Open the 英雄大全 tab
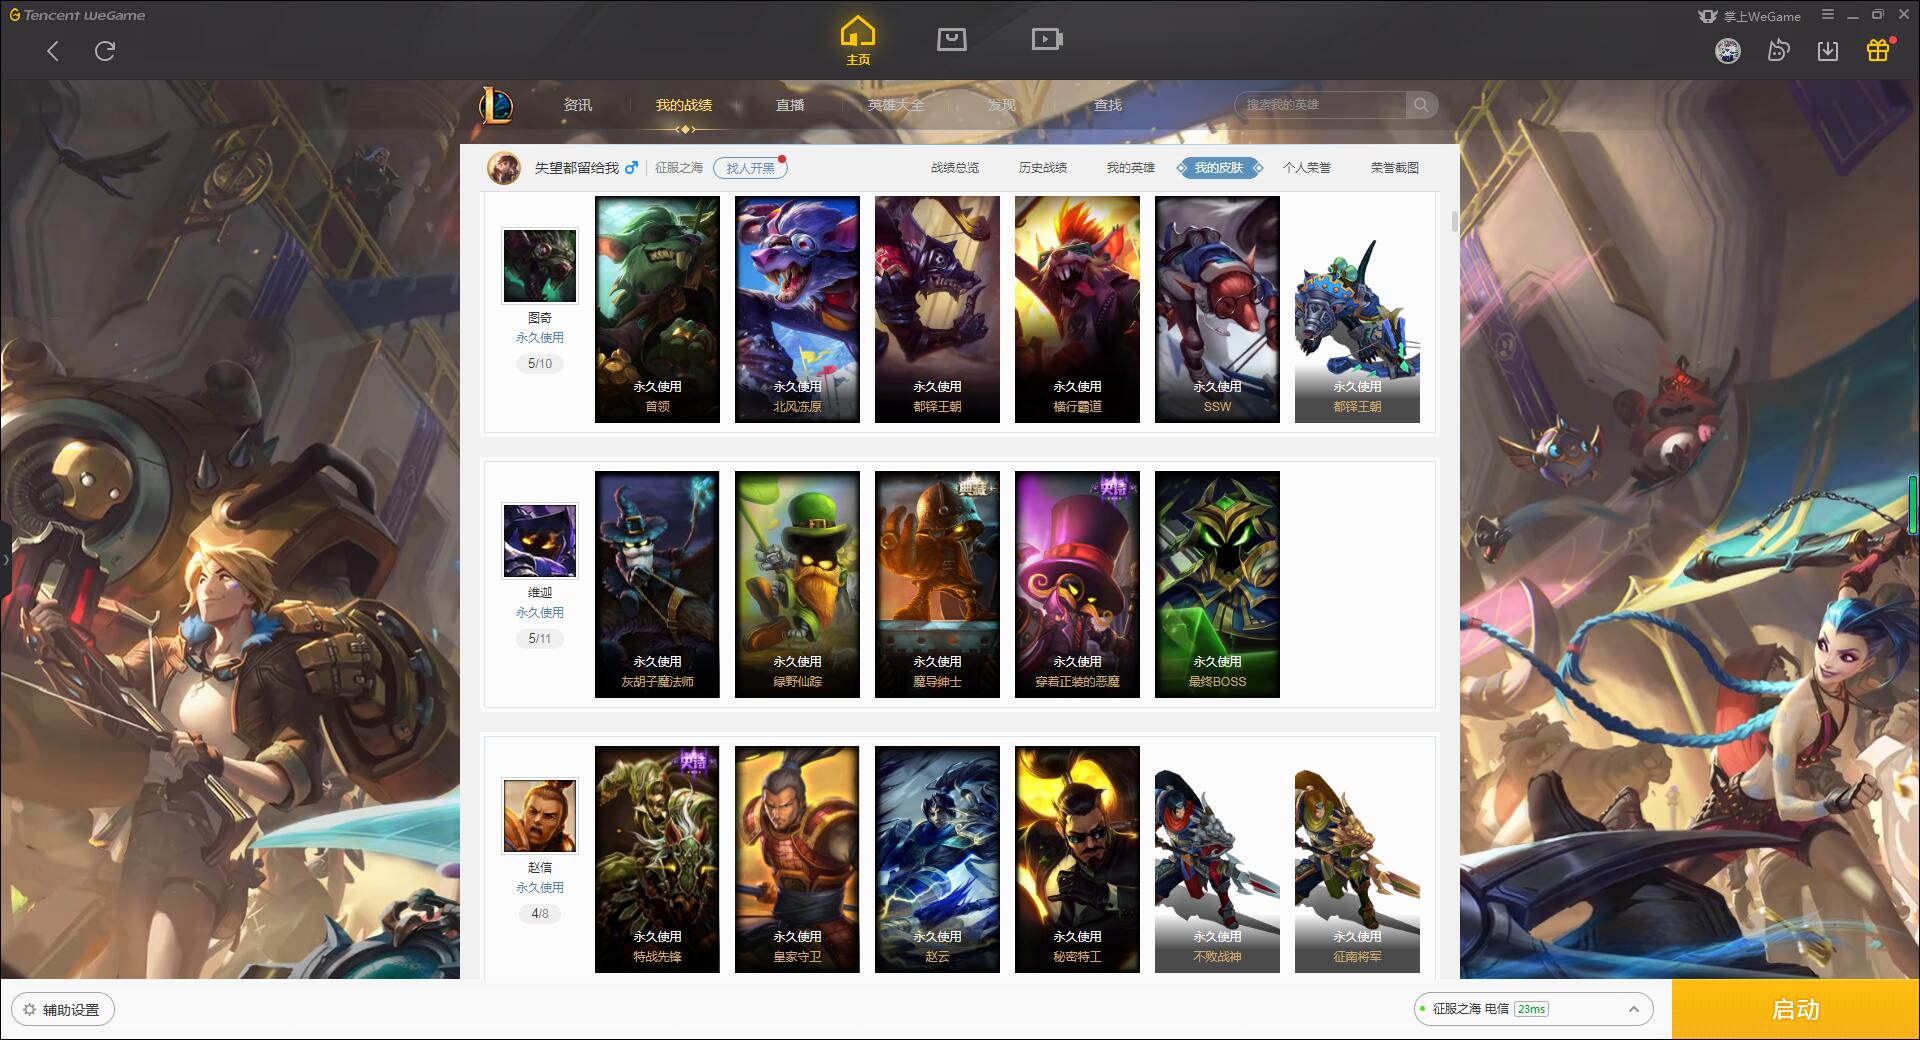This screenshot has width=1920, height=1040. (x=896, y=105)
